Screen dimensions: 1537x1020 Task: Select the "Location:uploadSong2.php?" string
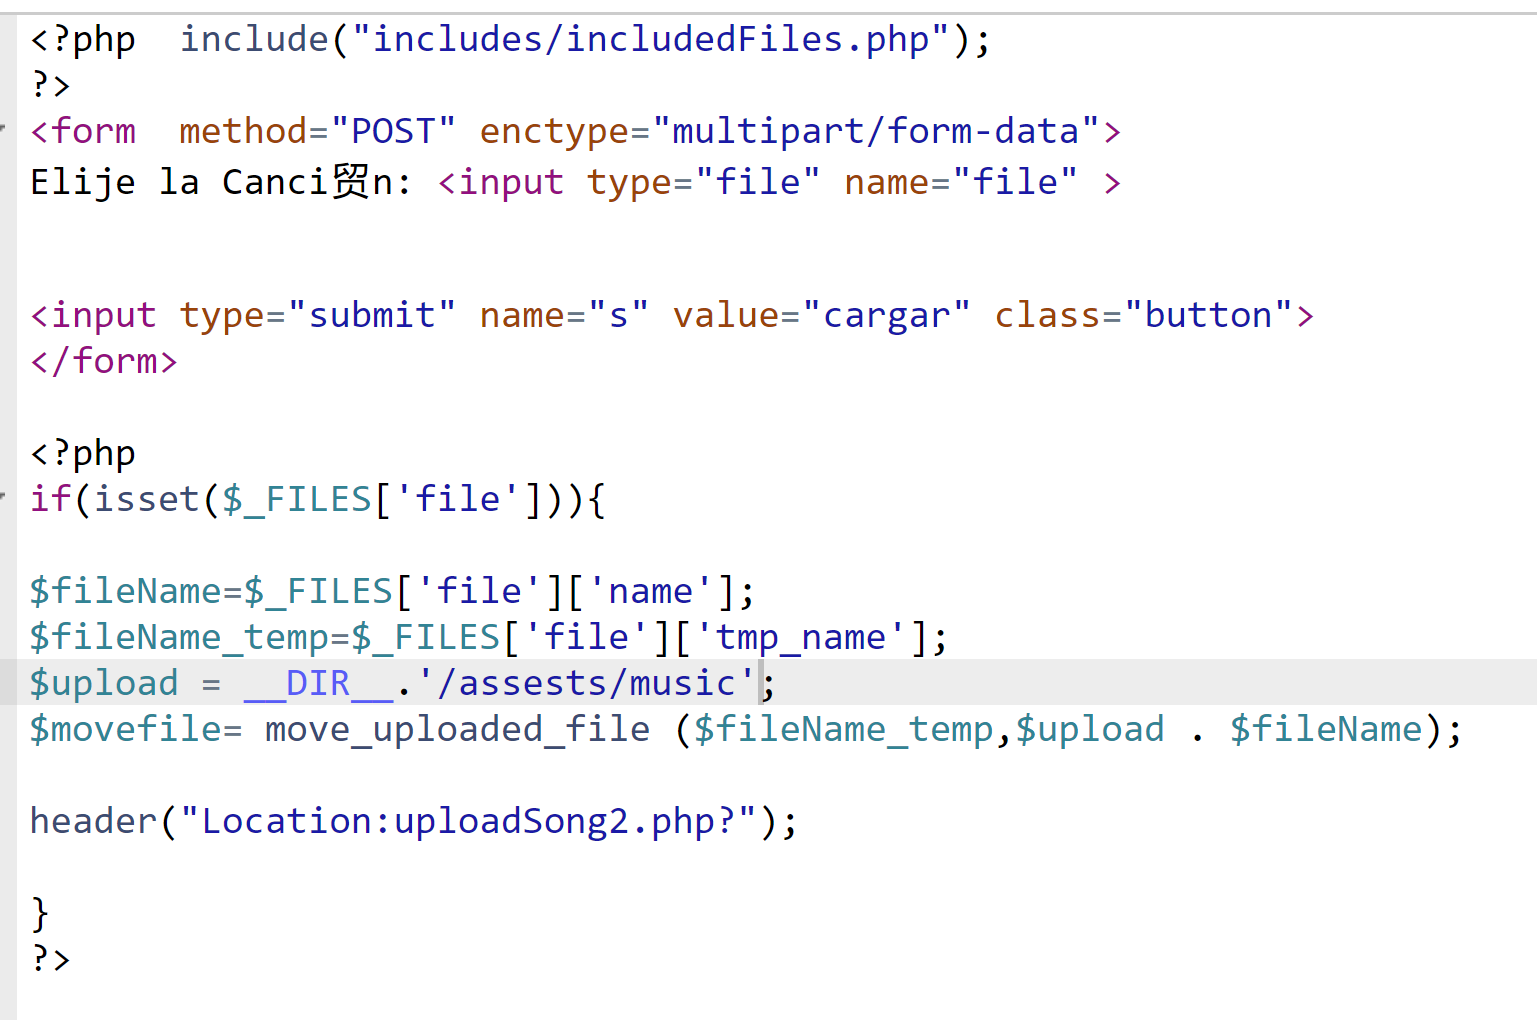(x=468, y=821)
